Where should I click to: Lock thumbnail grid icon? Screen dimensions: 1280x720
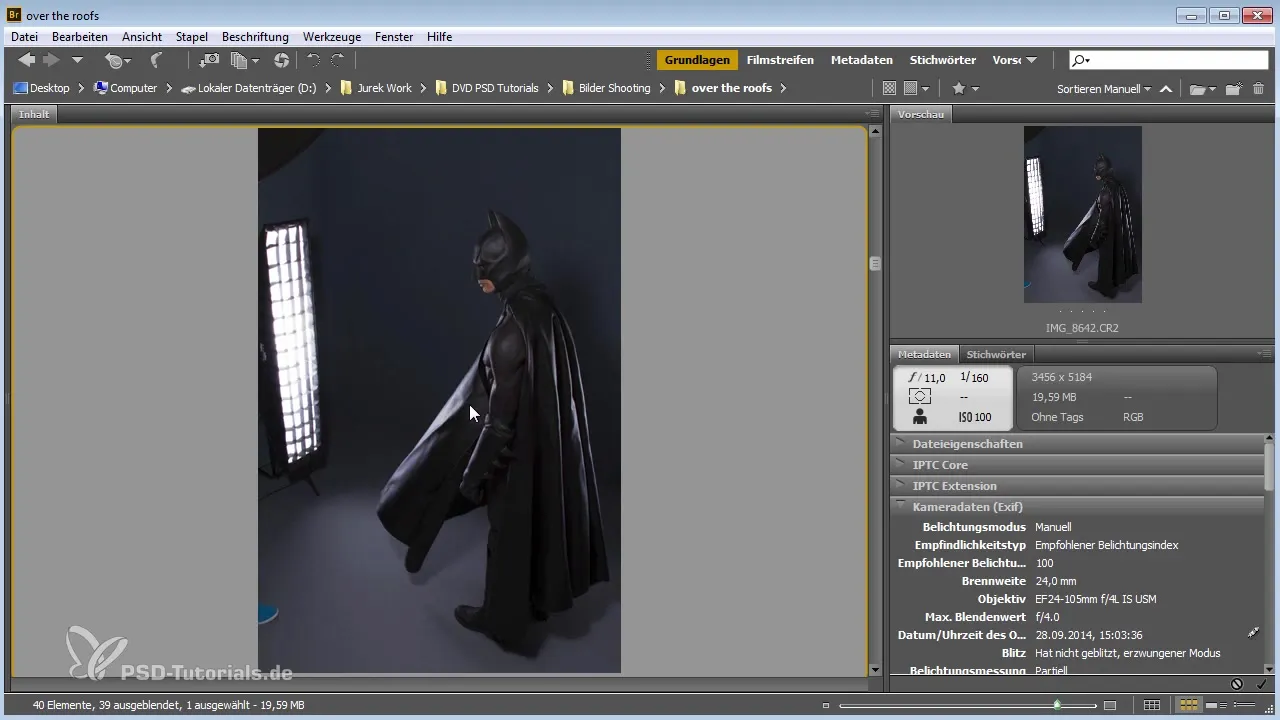click(1152, 705)
